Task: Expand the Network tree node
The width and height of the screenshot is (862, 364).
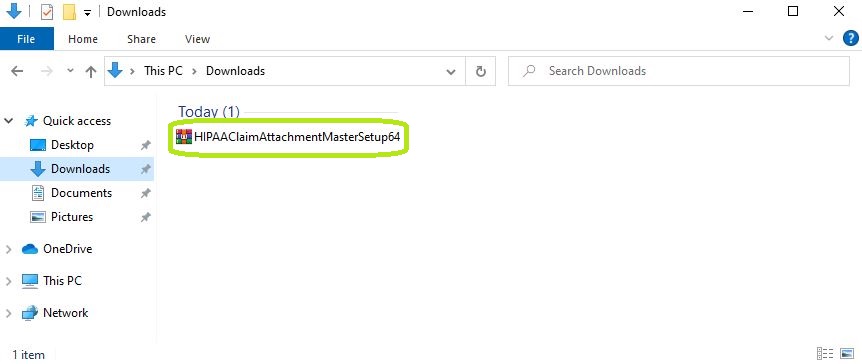Action: (x=9, y=313)
